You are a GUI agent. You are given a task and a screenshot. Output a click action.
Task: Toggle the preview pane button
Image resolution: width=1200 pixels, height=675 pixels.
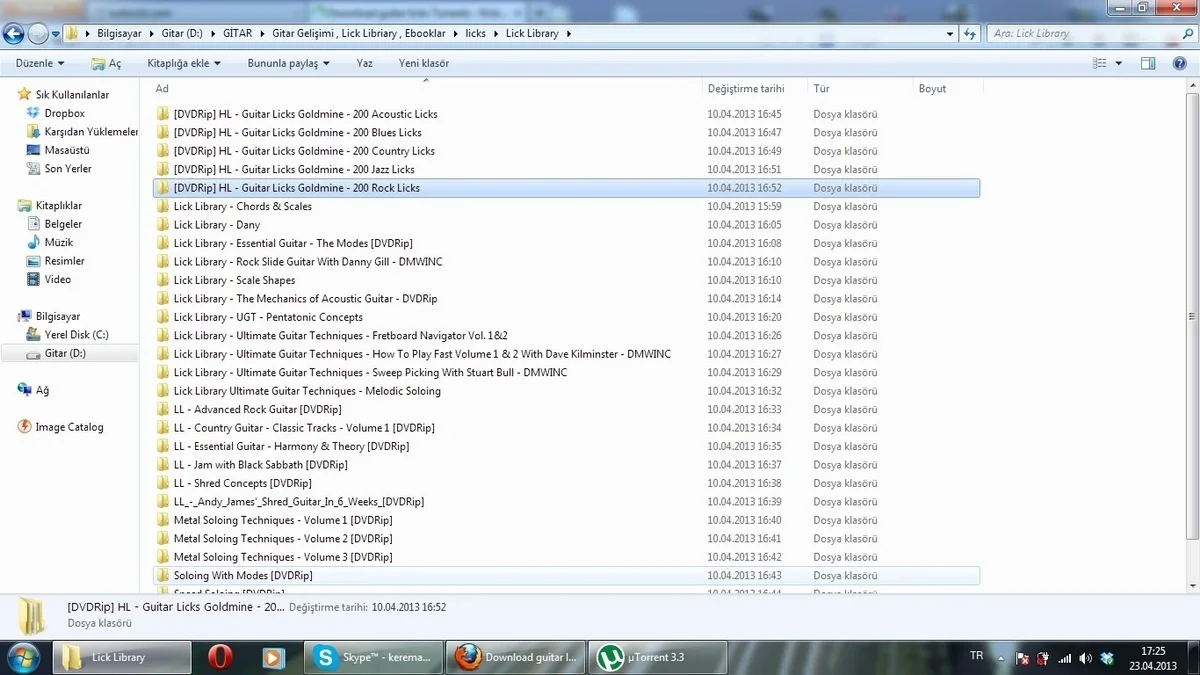pos(1149,63)
